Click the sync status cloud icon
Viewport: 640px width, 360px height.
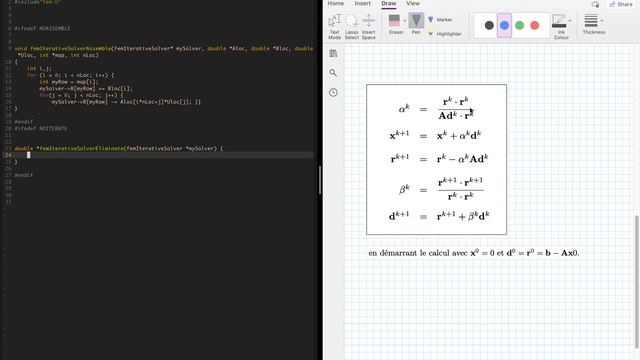[x=595, y=4]
